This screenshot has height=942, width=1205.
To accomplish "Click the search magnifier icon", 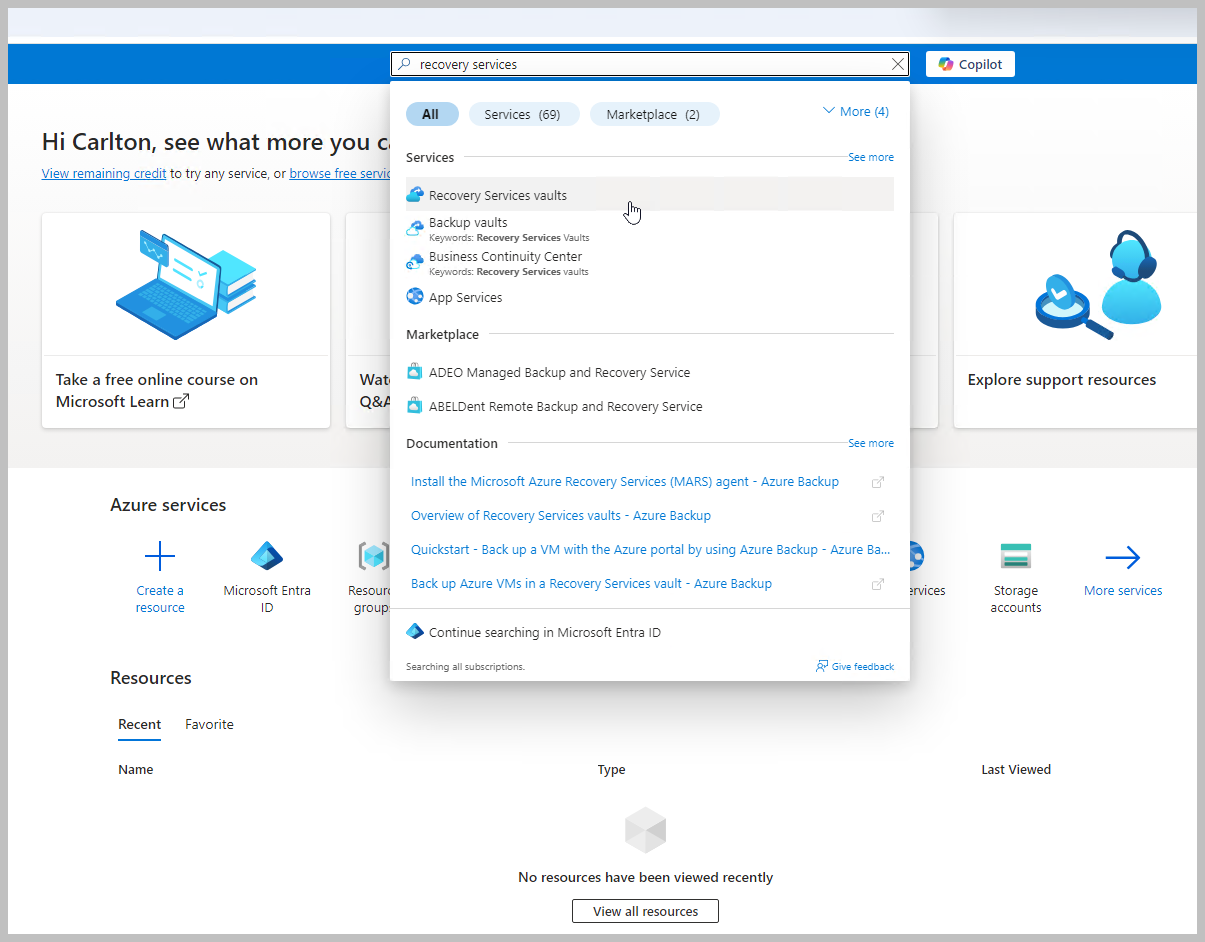I will click(404, 64).
